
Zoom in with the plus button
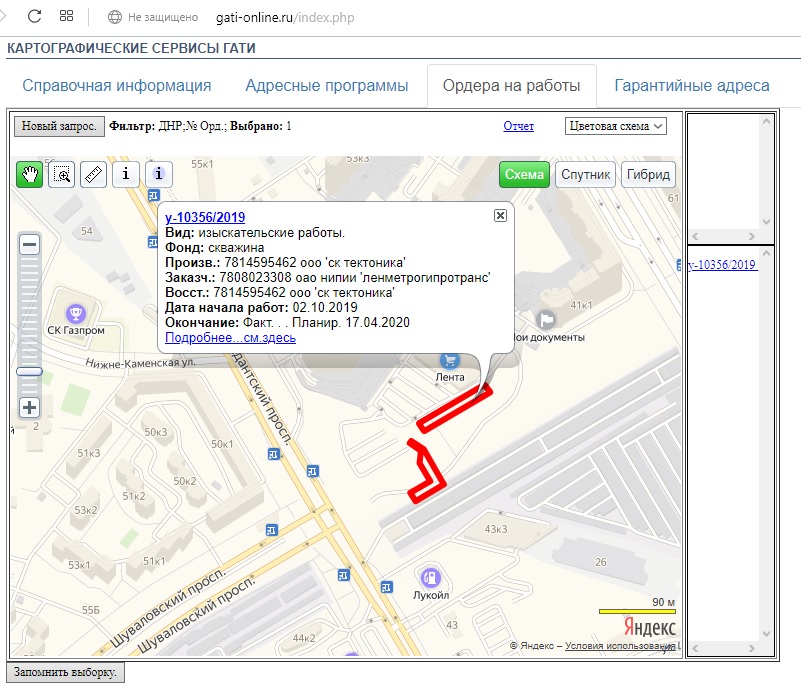(x=30, y=408)
